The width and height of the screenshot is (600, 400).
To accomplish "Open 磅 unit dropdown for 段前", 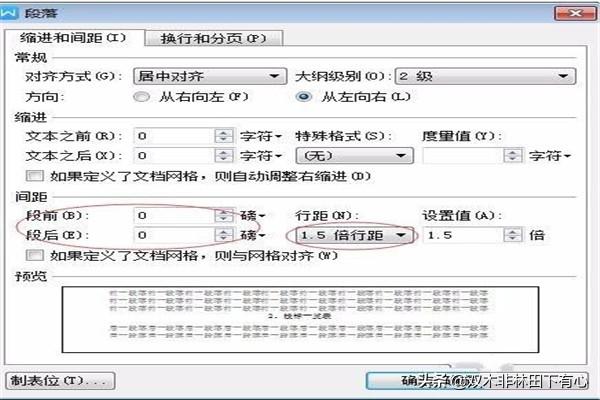I will pyautogui.click(x=253, y=216).
